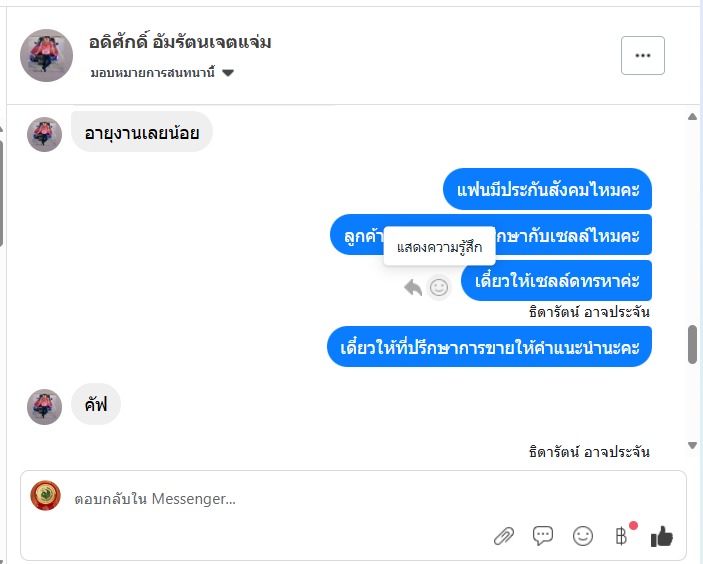Click the page avatar in the reply box
The width and height of the screenshot is (703, 564).
[x=45, y=496]
